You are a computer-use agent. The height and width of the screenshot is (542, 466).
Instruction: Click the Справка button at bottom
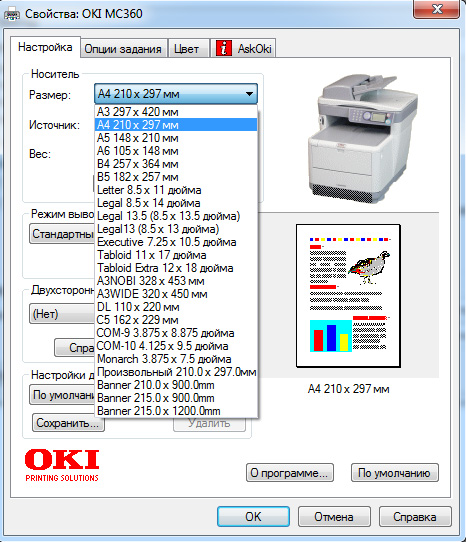tap(415, 517)
